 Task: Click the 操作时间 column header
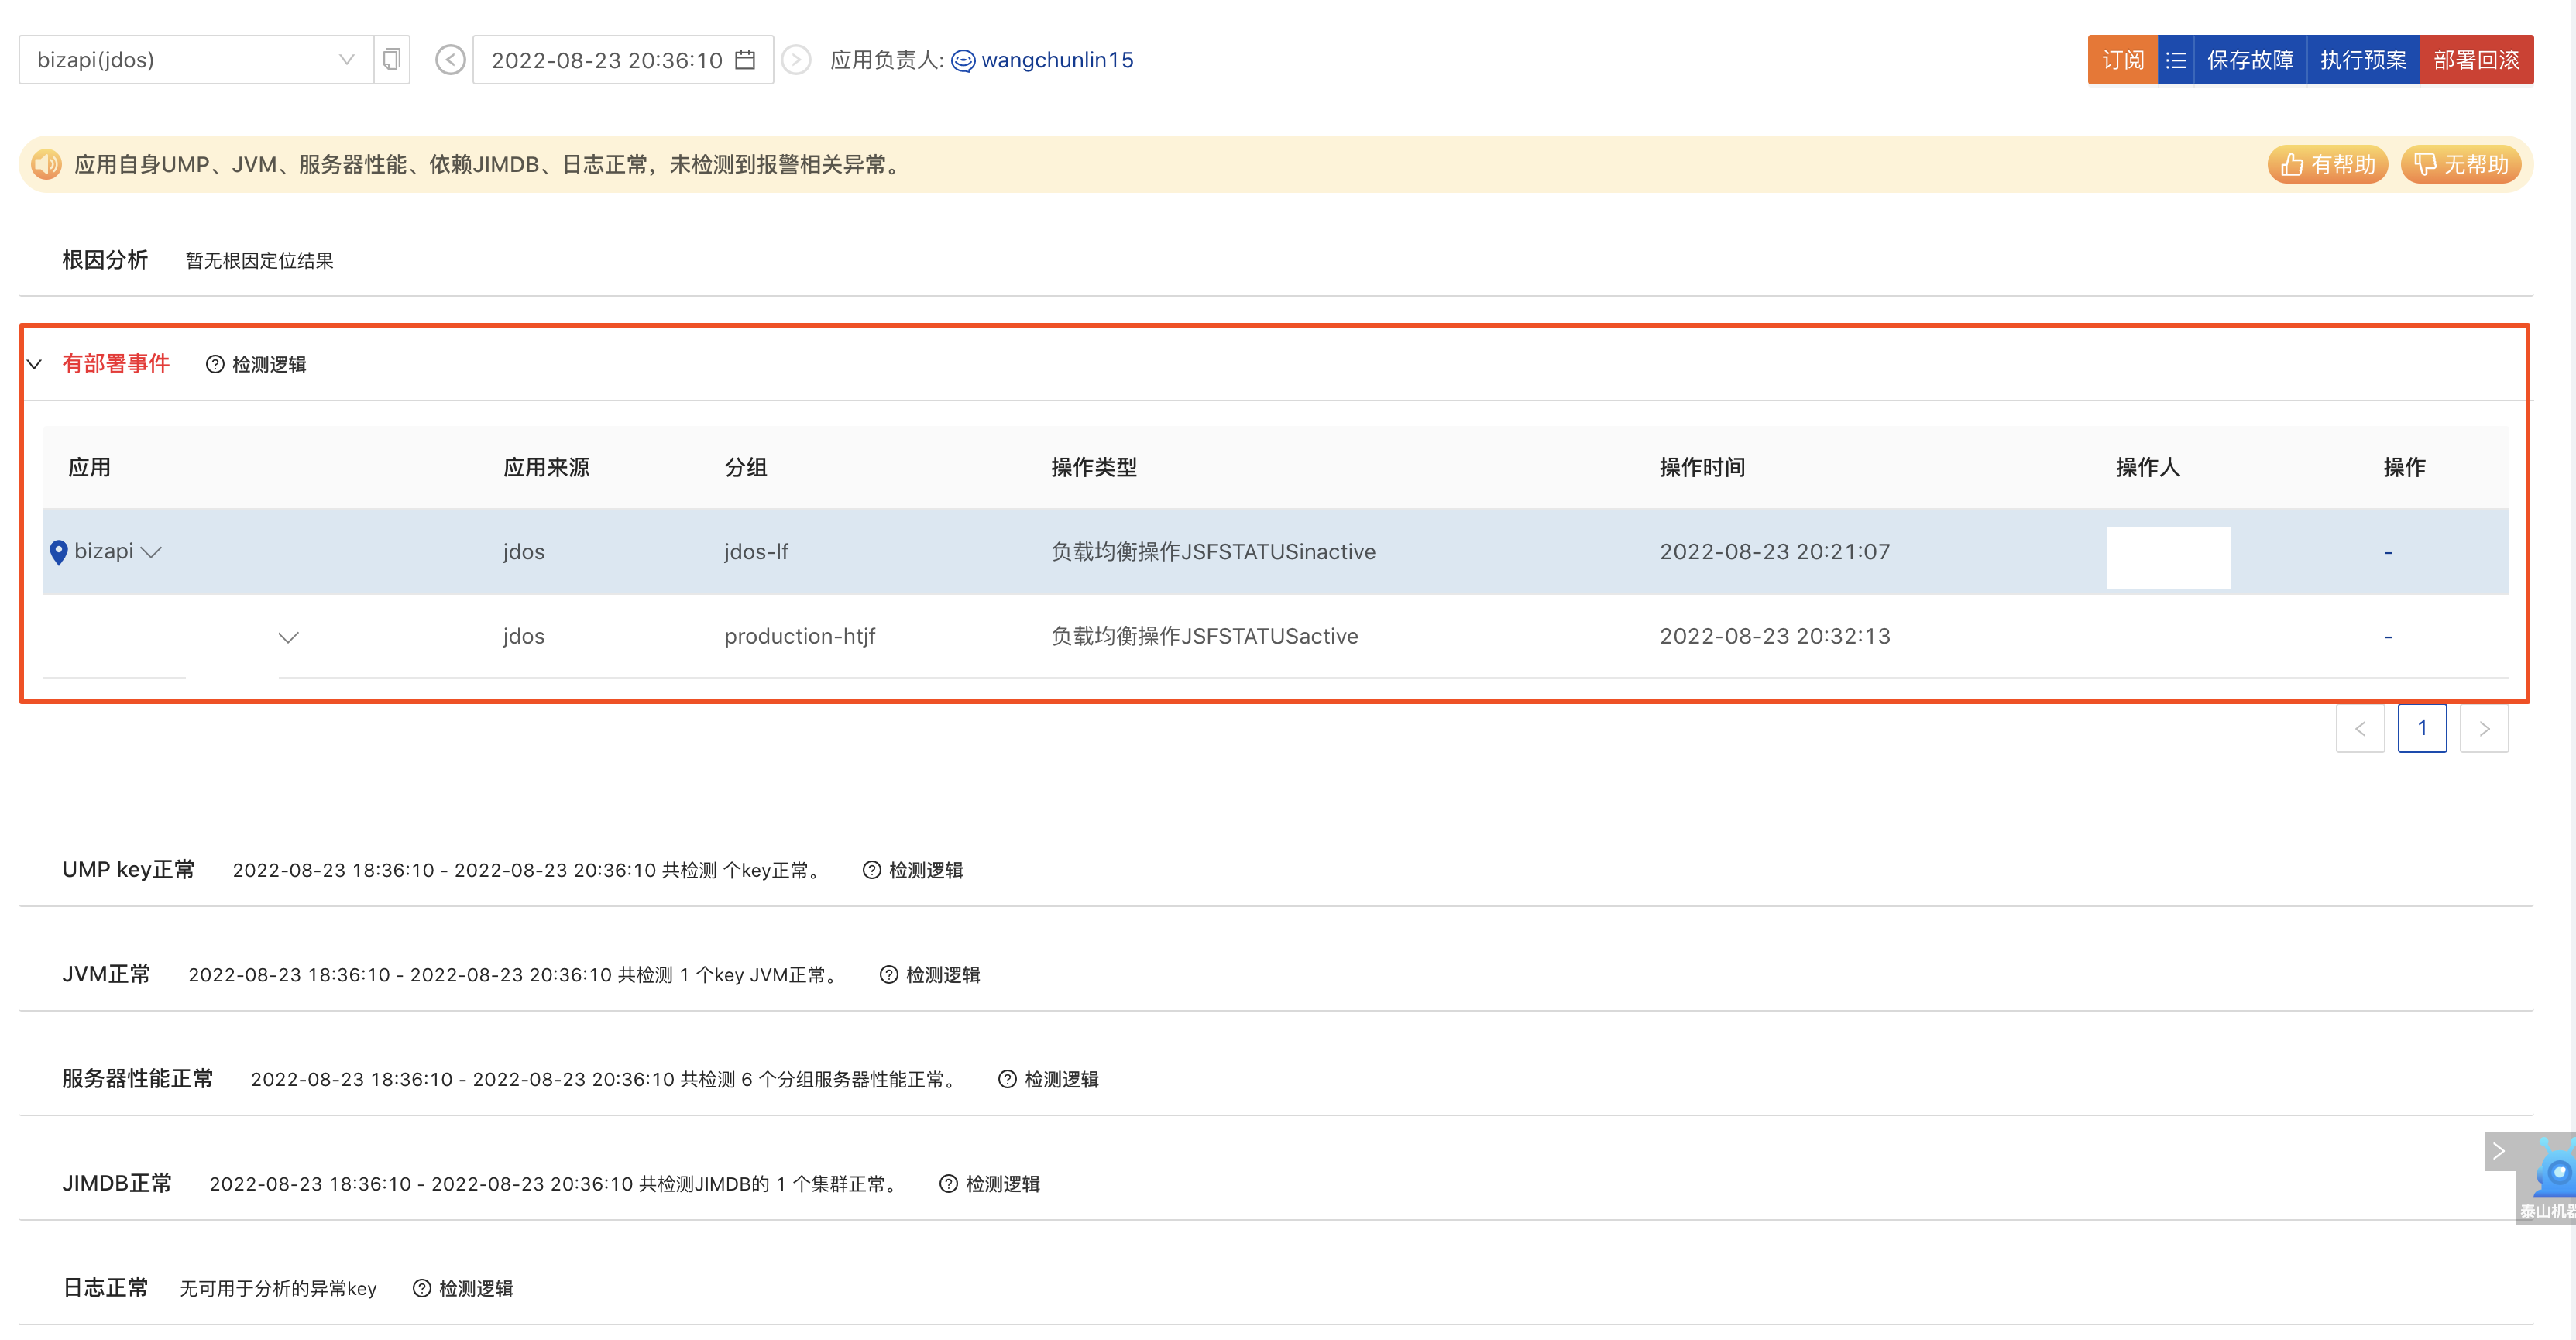tap(1702, 467)
